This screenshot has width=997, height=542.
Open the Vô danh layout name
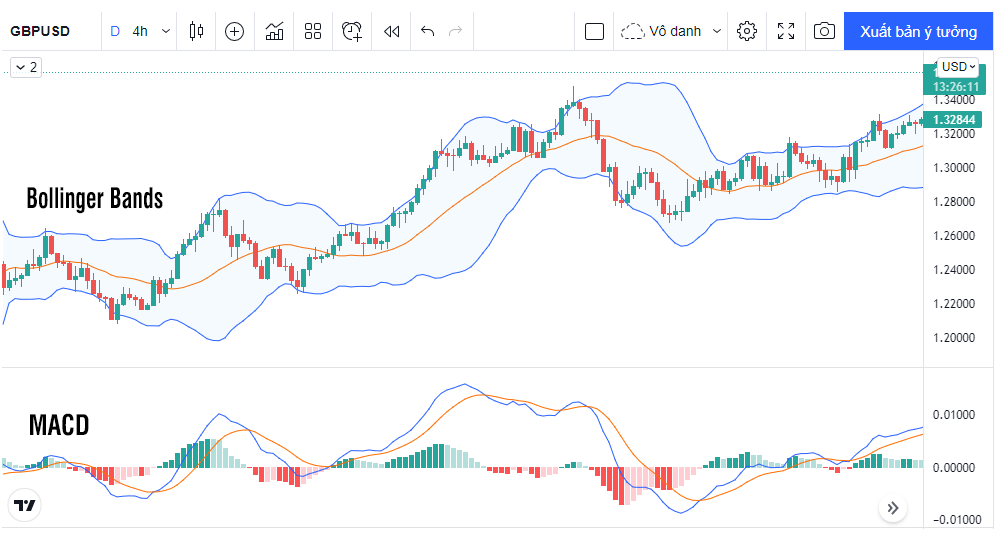(x=675, y=31)
